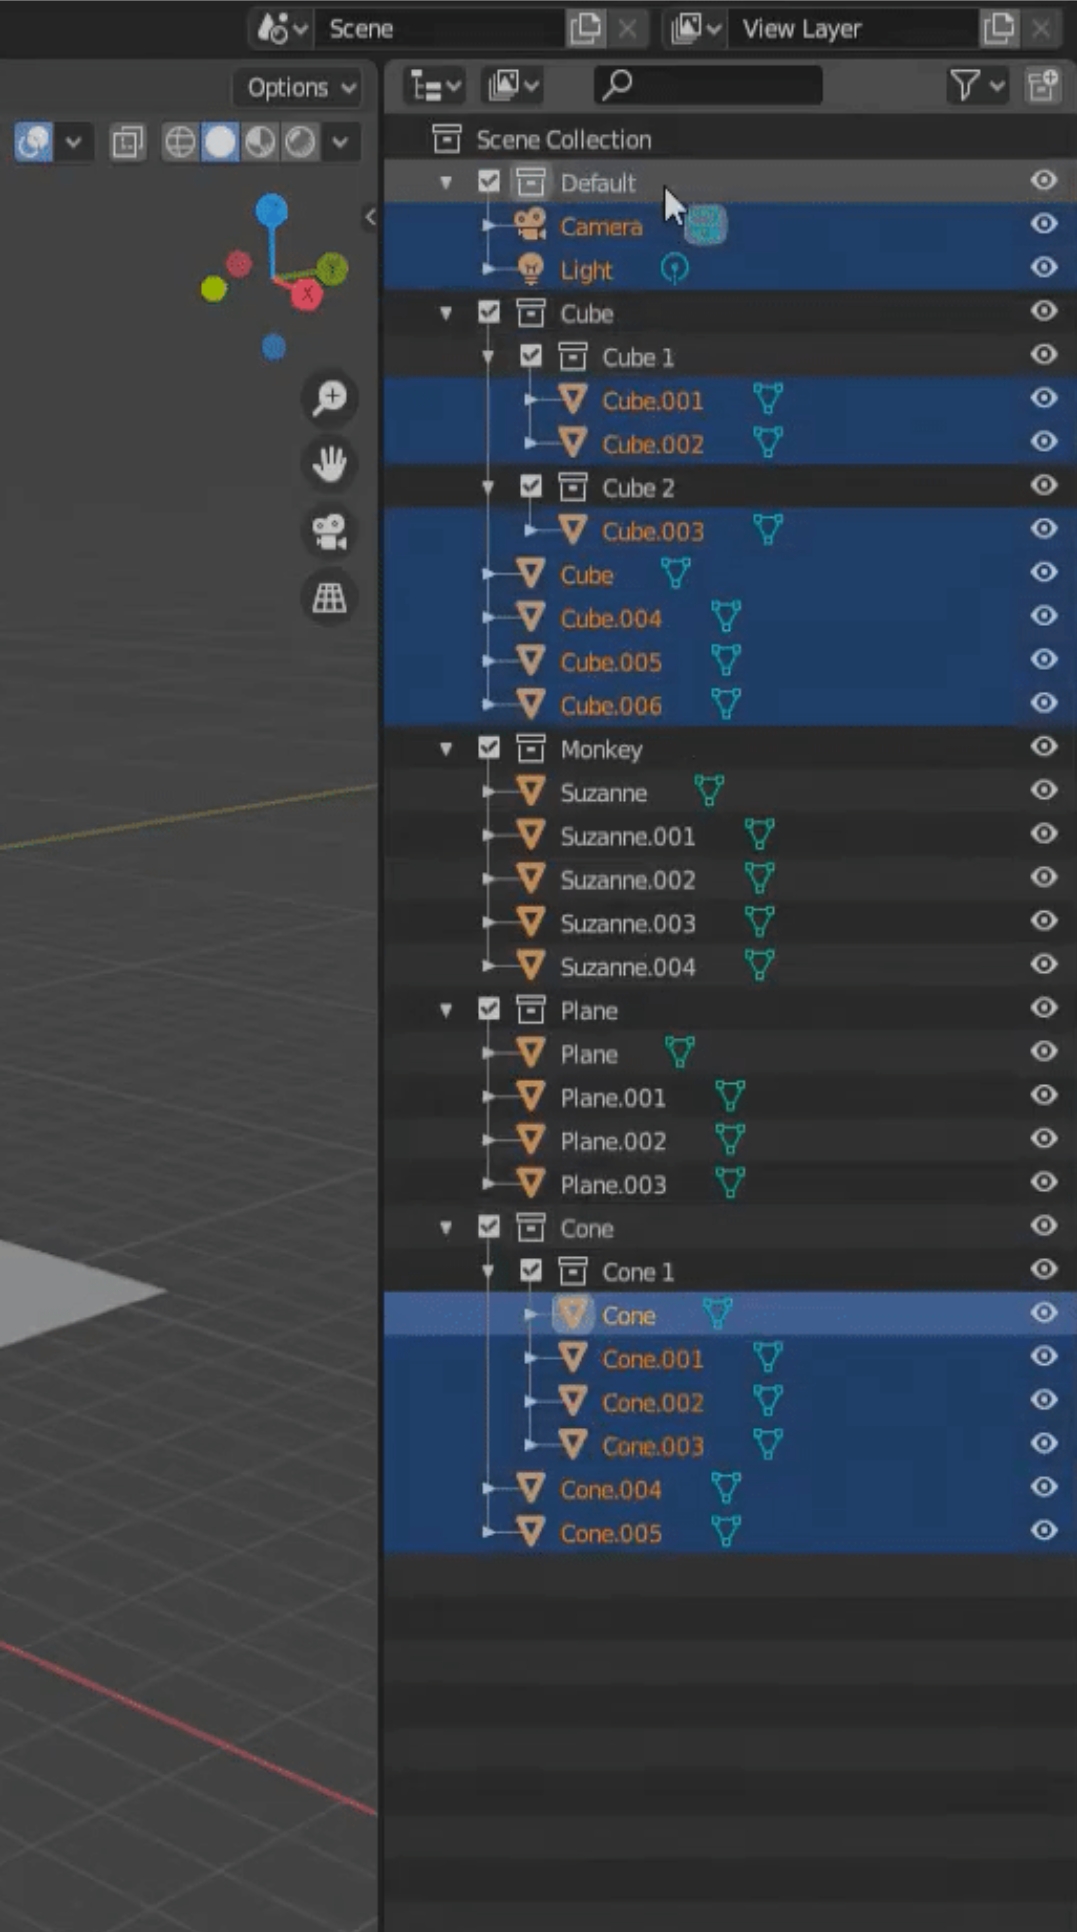Open outliner display mode dropdown
This screenshot has height=1932, width=1077.
click(513, 85)
